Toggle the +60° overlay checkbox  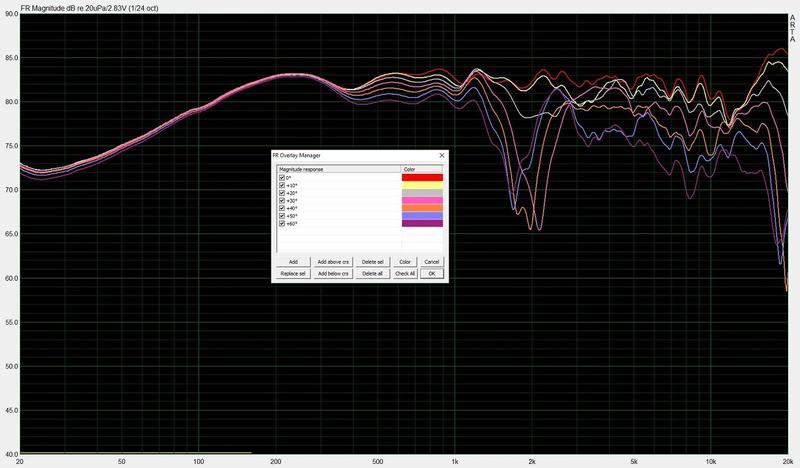282,224
